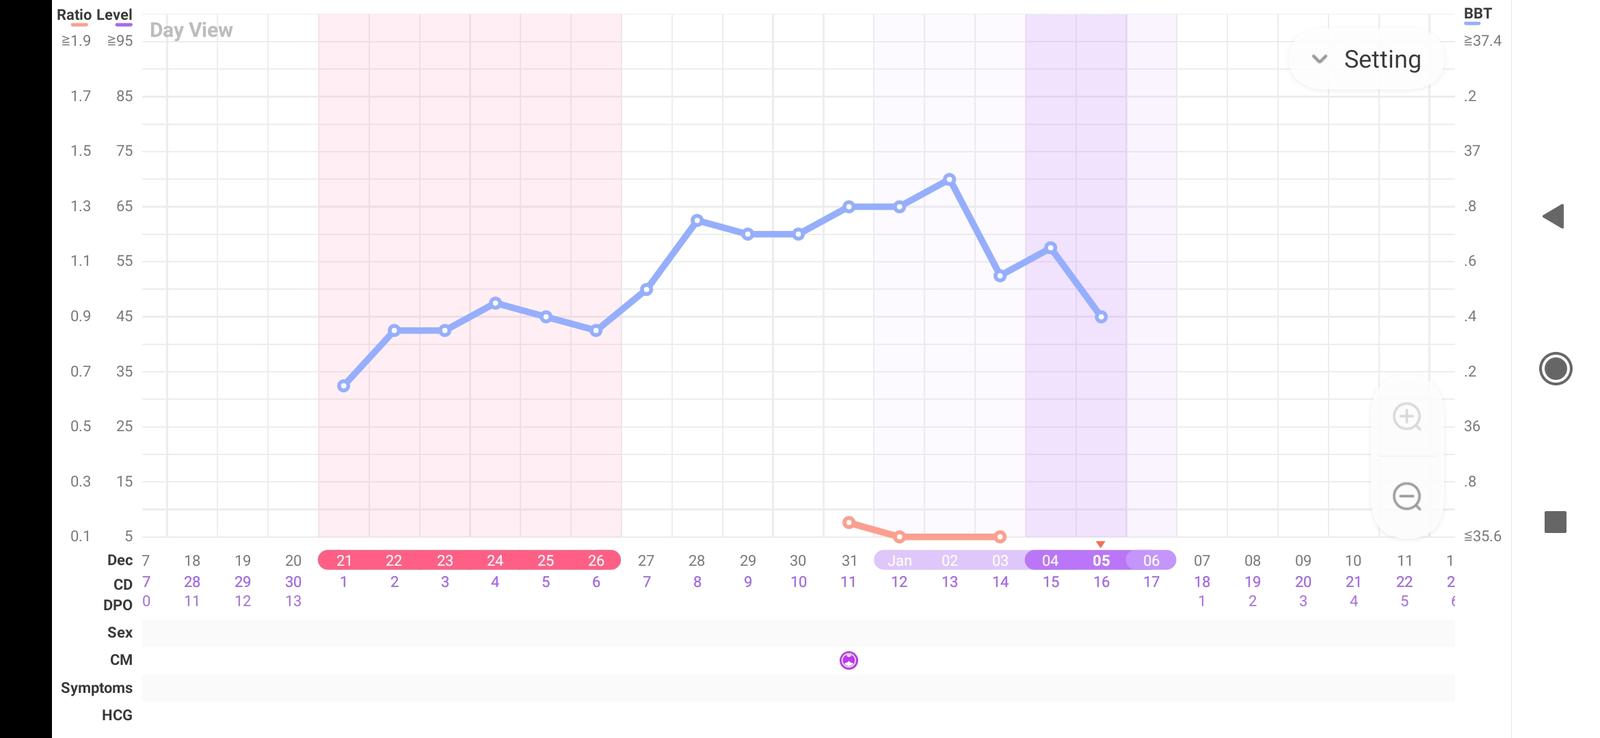Click the chevron next to Setting
The width and height of the screenshot is (1600, 738).
(1319, 60)
